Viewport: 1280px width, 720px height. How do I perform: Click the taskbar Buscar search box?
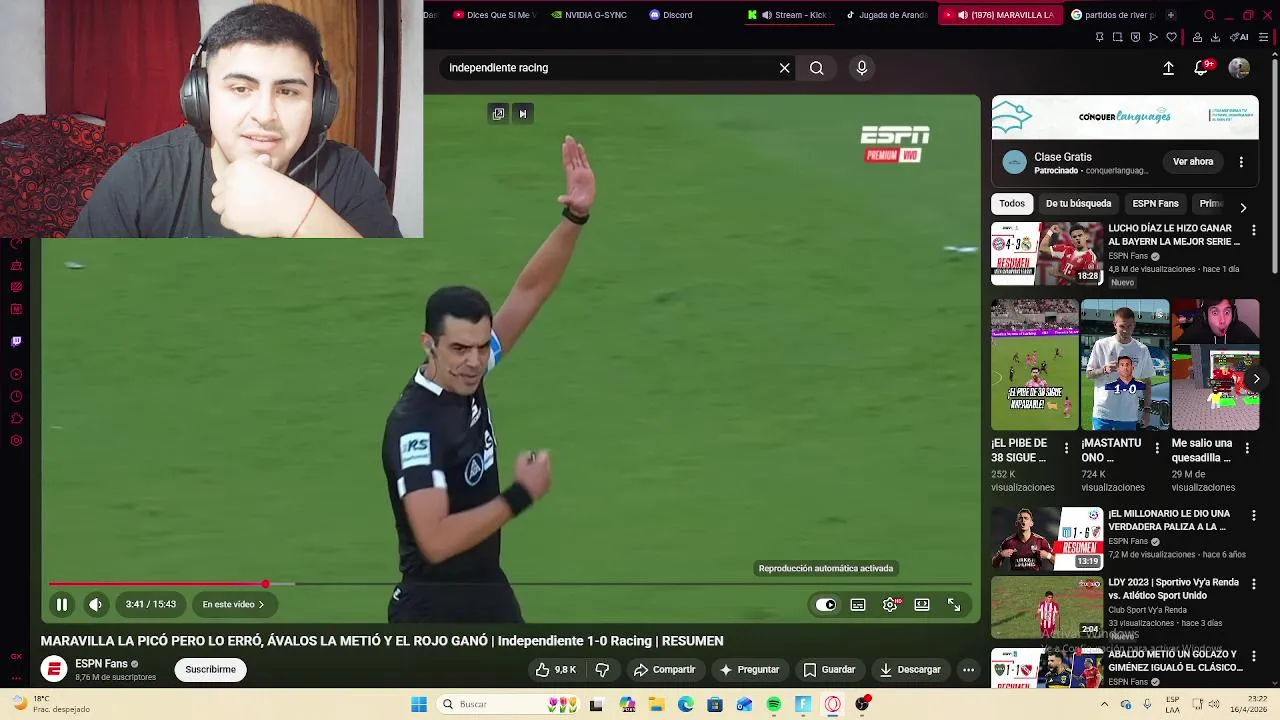[x=510, y=705]
